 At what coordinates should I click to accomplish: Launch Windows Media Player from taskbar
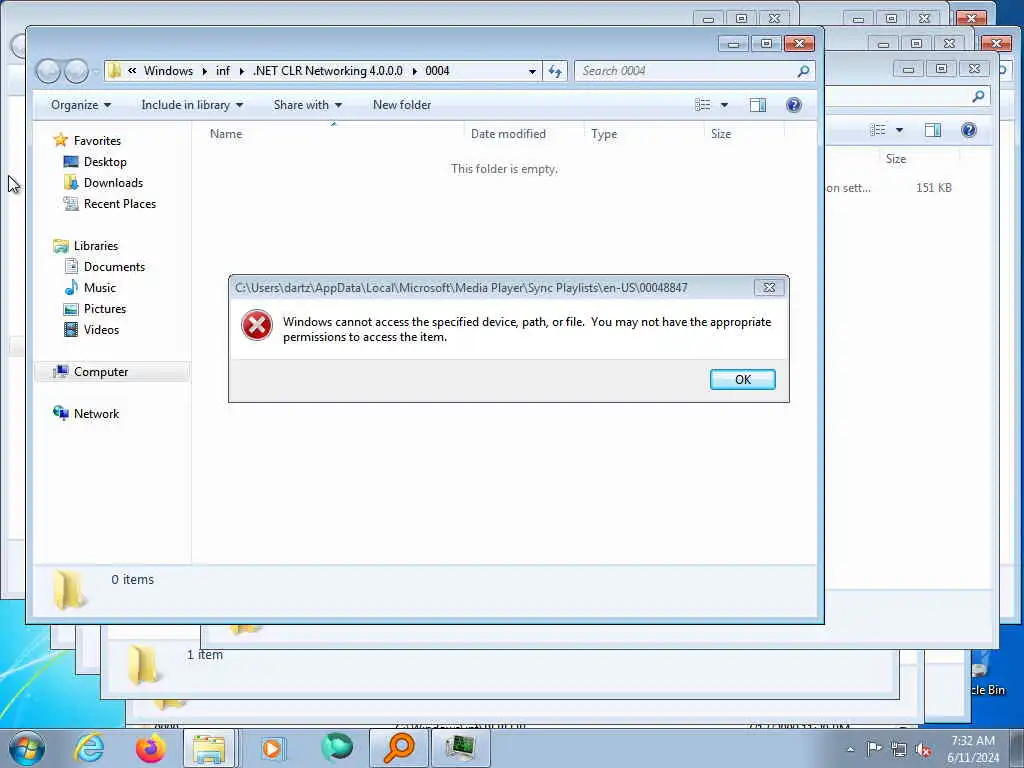point(273,748)
